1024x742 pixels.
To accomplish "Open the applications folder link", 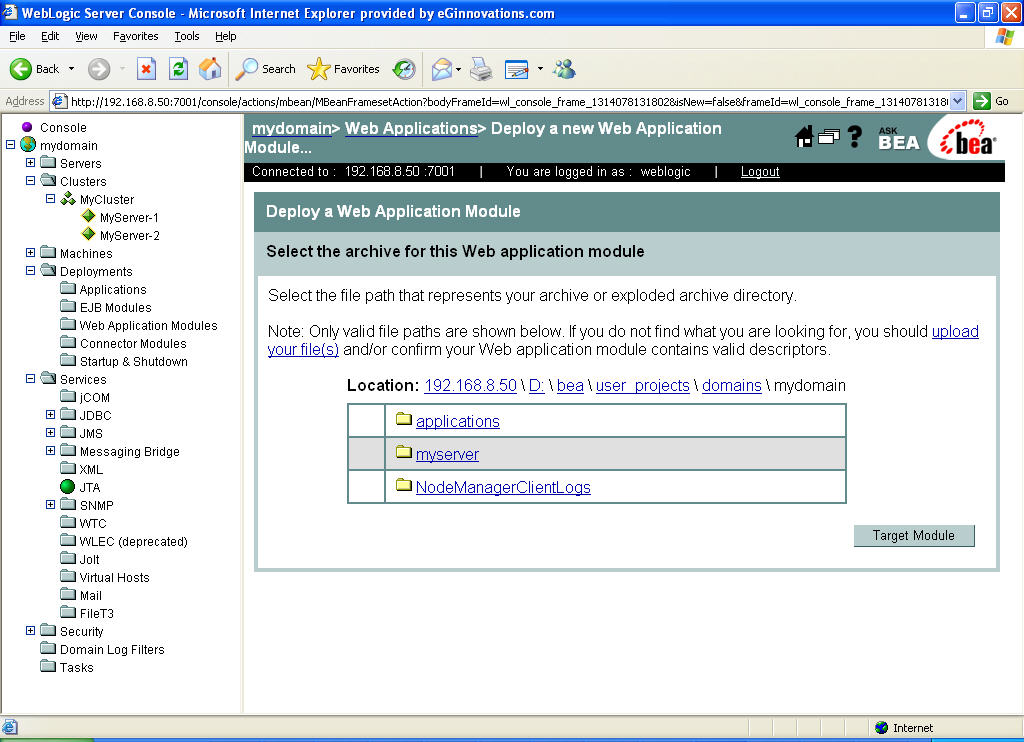I will (458, 422).
